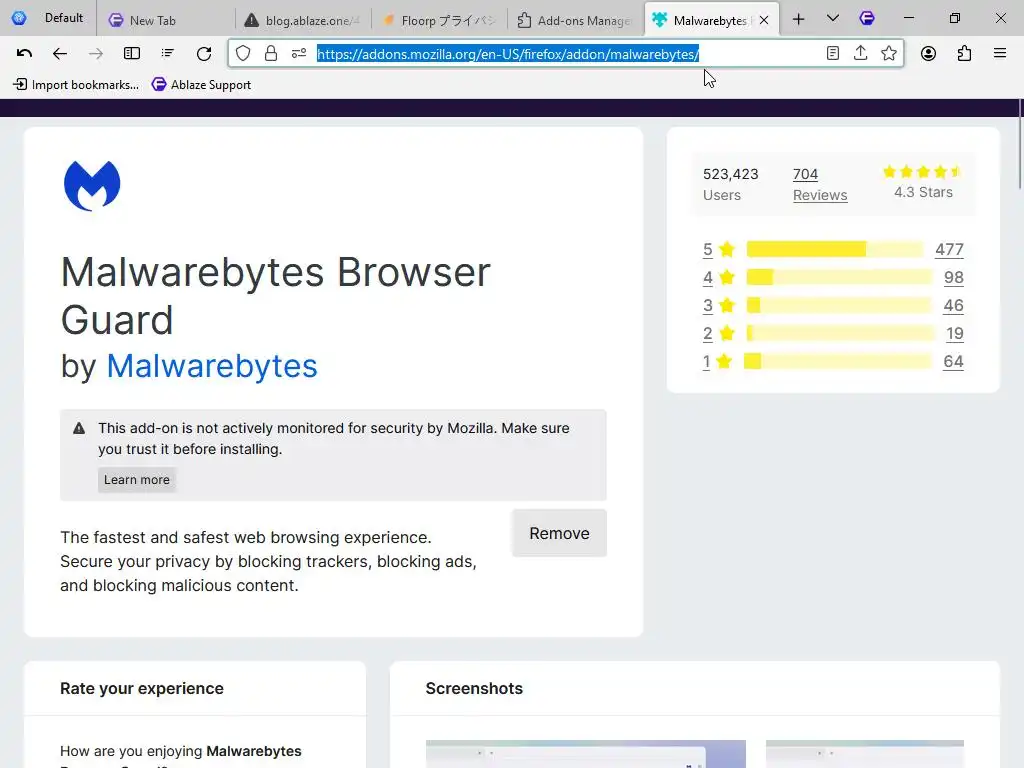
Task: Click the Remove add-on button
Action: click(559, 533)
